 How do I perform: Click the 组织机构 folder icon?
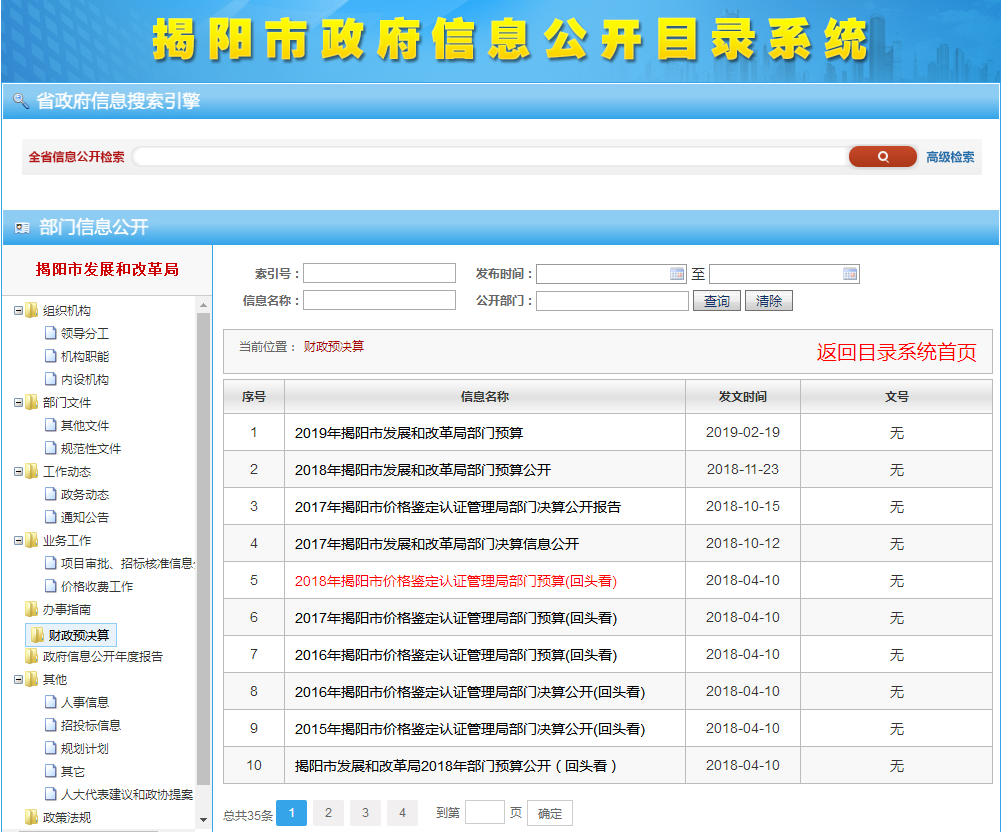[x=31, y=311]
